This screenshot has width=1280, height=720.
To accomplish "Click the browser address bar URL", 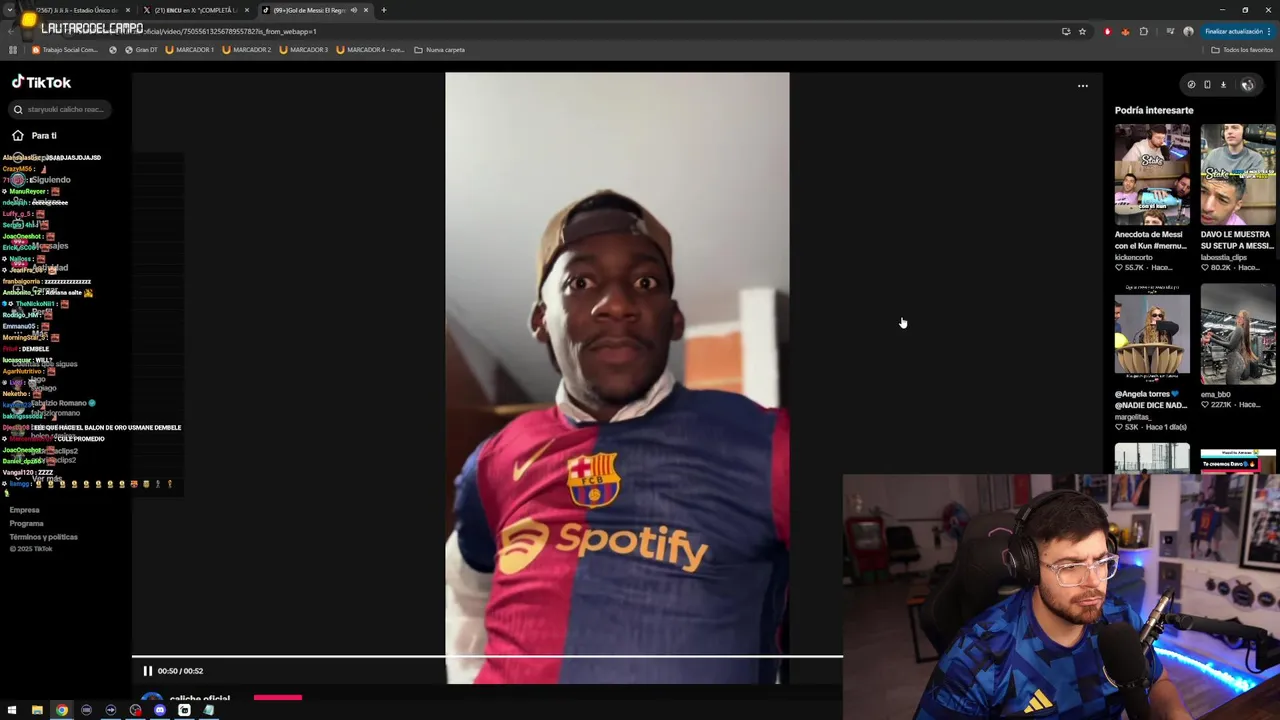I will coord(230,31).
